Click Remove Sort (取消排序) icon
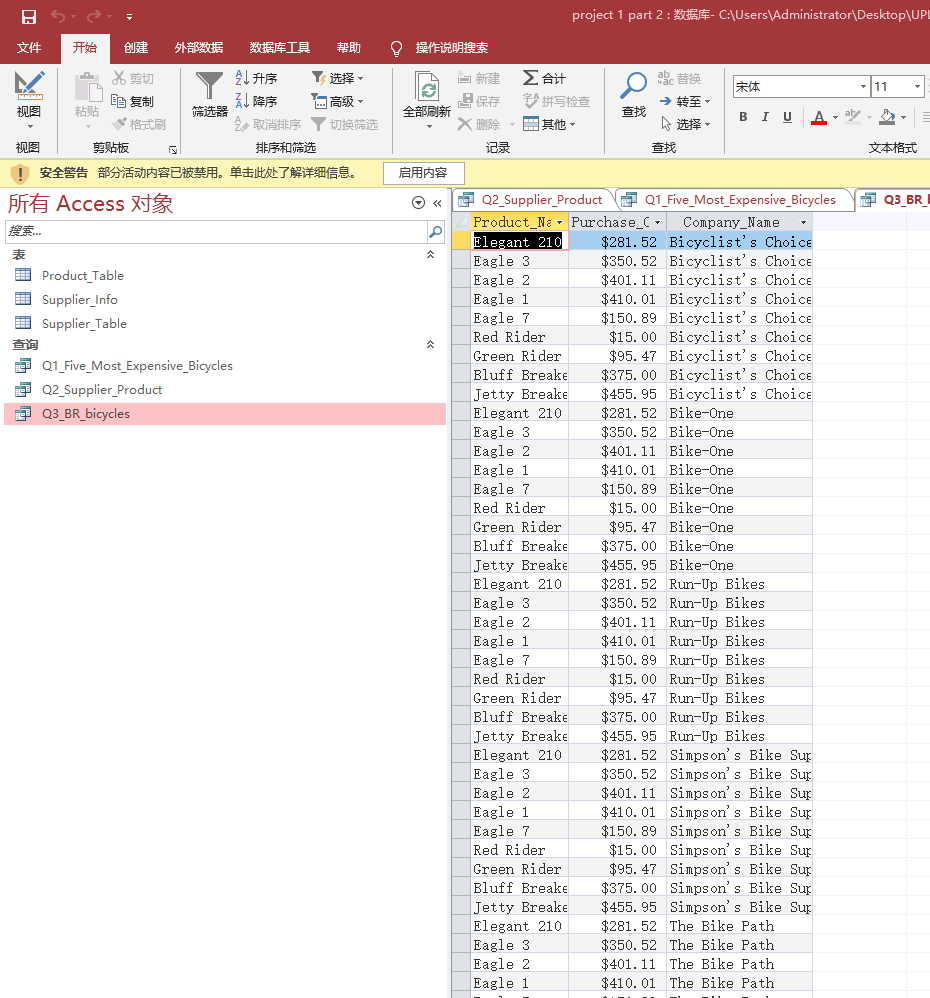Viewport: 930px width, 998px height. [x=242, y=124]
